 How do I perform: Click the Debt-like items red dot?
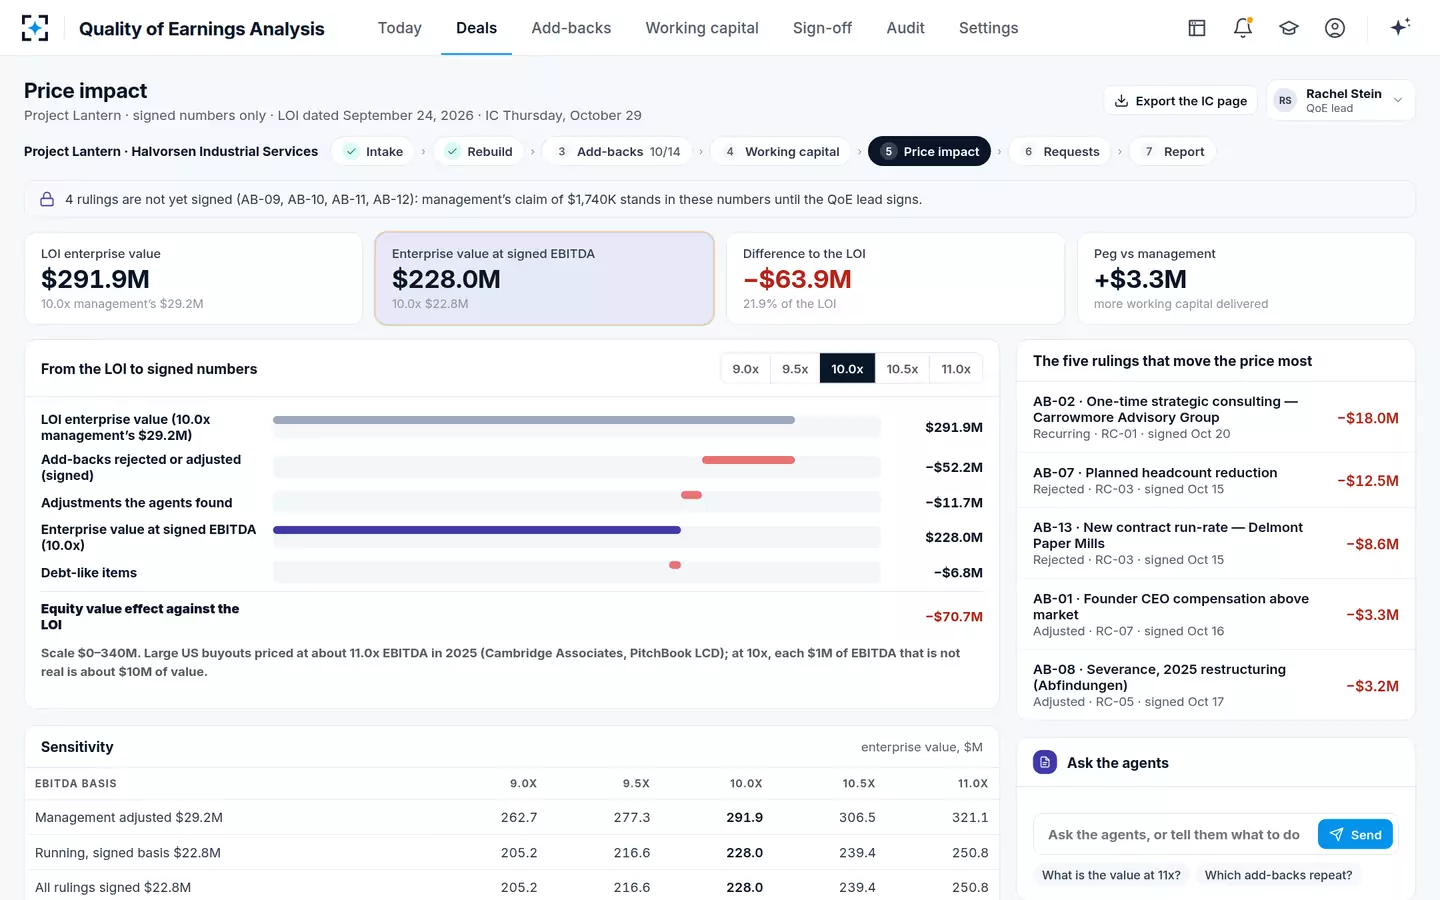tap(675, 565)
